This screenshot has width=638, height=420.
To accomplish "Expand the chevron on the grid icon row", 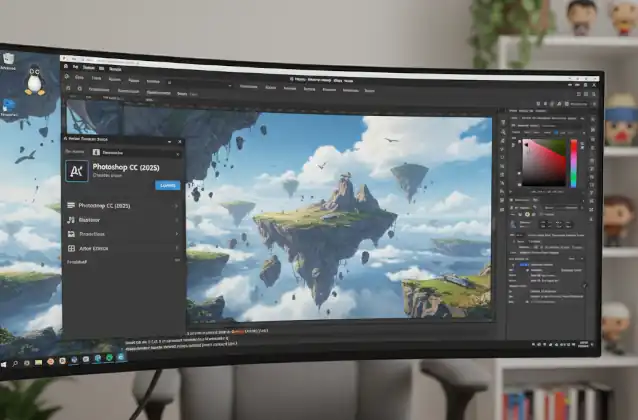I will pyautogui.click(x=177, y=248).
